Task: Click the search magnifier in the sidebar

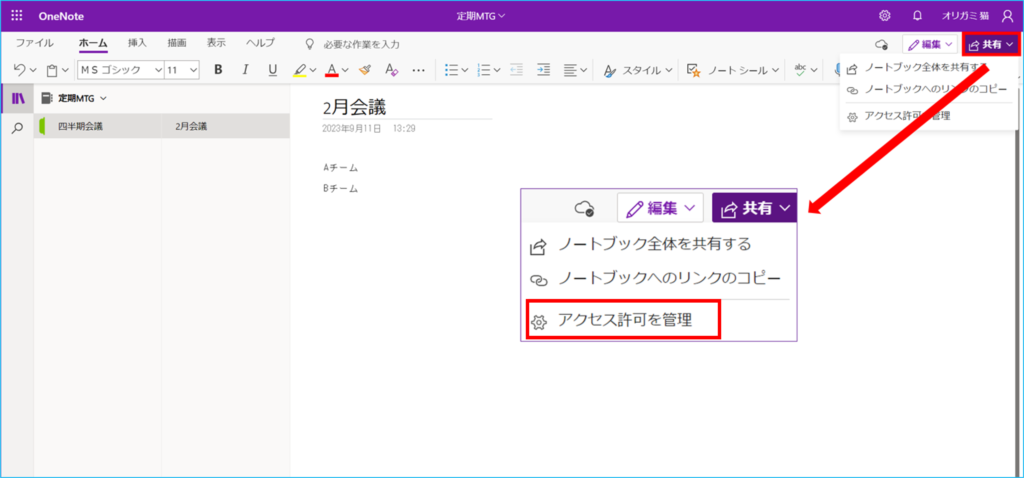Action: pyautogui.click(x=17, y=128)
